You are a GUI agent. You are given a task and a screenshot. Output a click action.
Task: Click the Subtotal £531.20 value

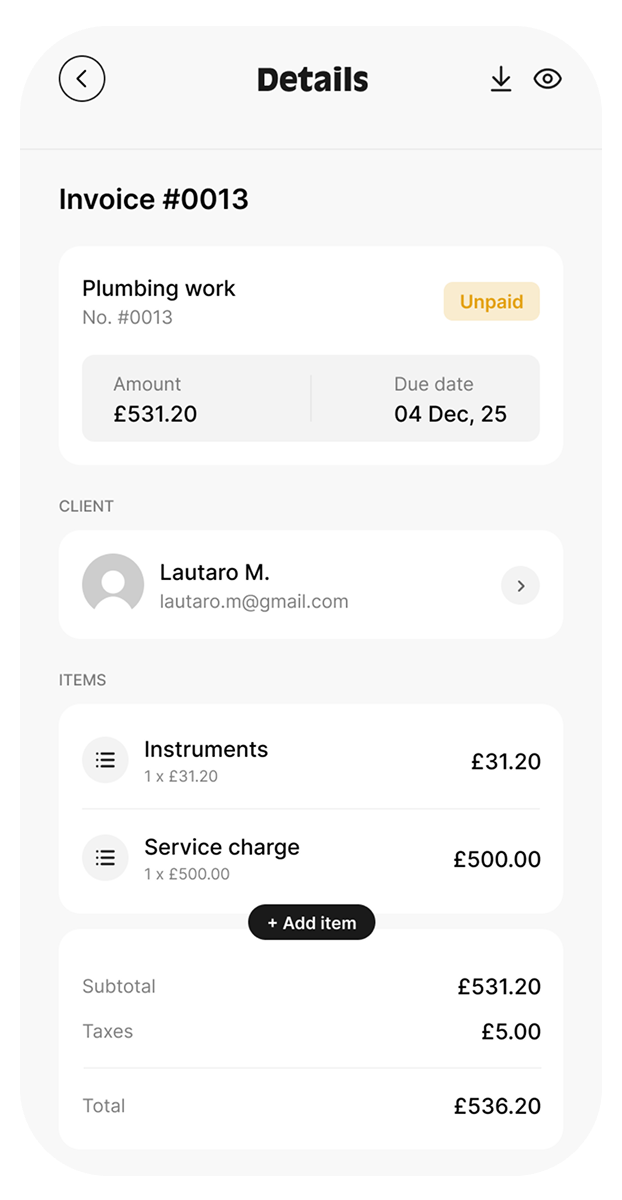(499, 987)
